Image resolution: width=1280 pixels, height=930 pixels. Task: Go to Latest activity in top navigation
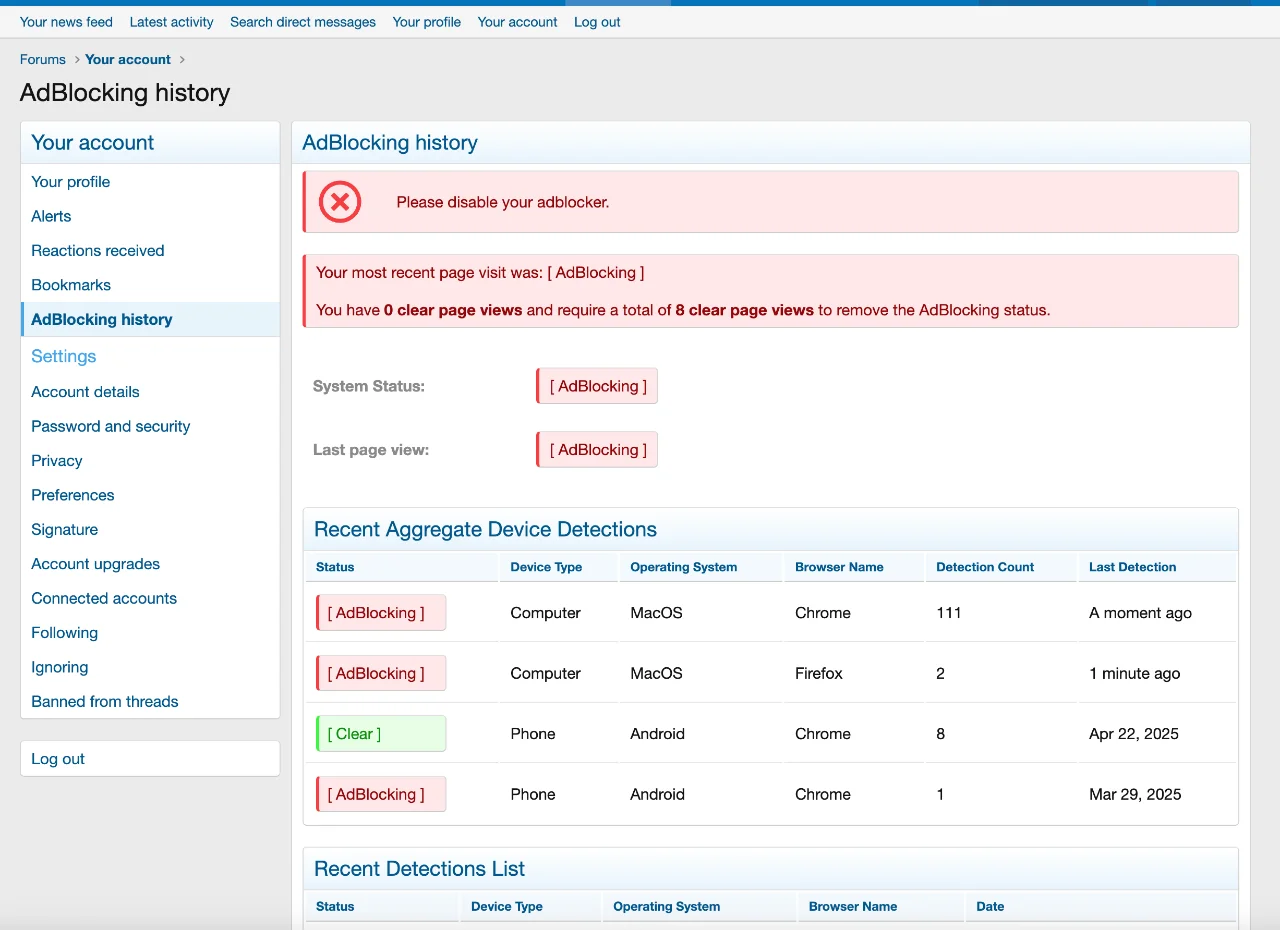tap(171, 22)
